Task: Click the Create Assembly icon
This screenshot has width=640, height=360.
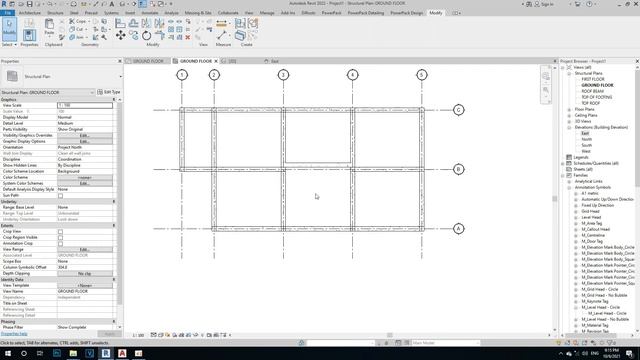Action: coord(240,23)
